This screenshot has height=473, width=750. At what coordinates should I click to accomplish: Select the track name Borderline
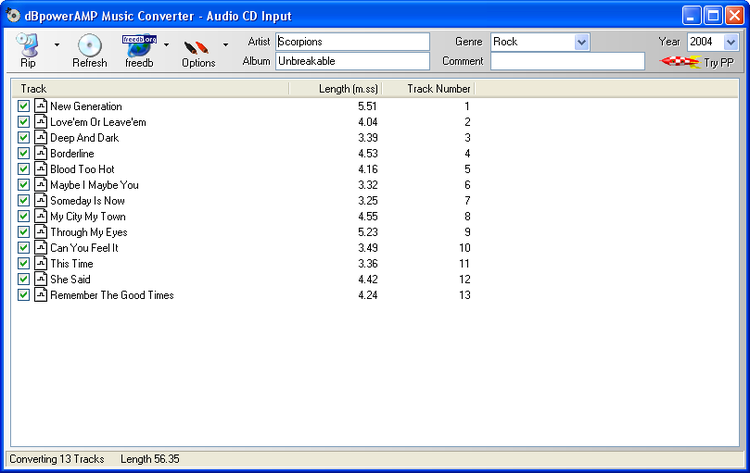[x=72, y=154]
